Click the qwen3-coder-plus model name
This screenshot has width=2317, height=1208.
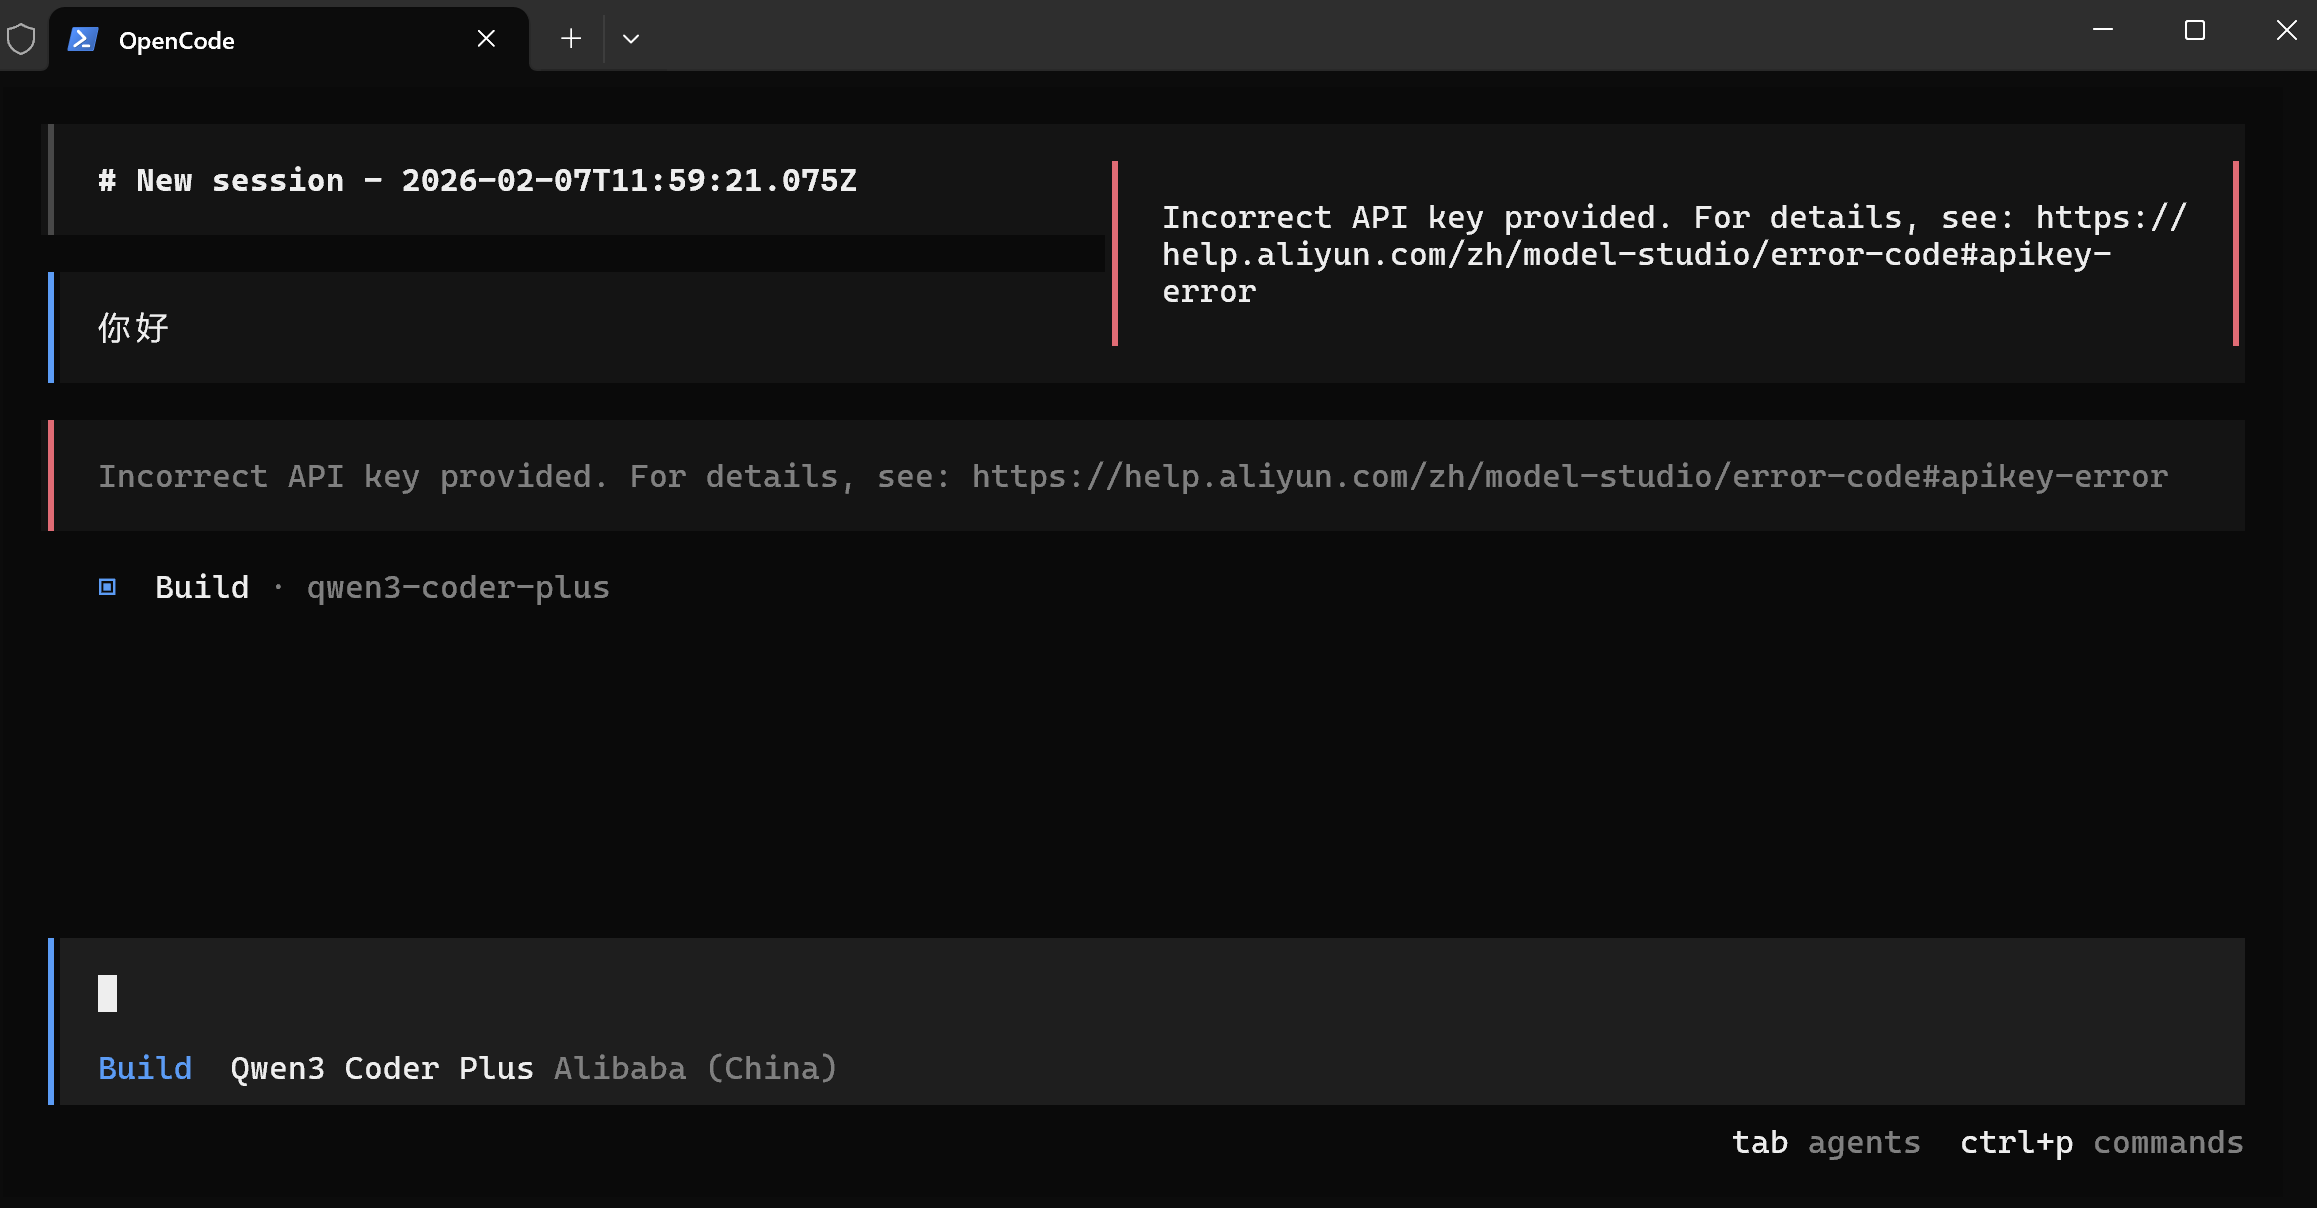(x=458, y=588)
